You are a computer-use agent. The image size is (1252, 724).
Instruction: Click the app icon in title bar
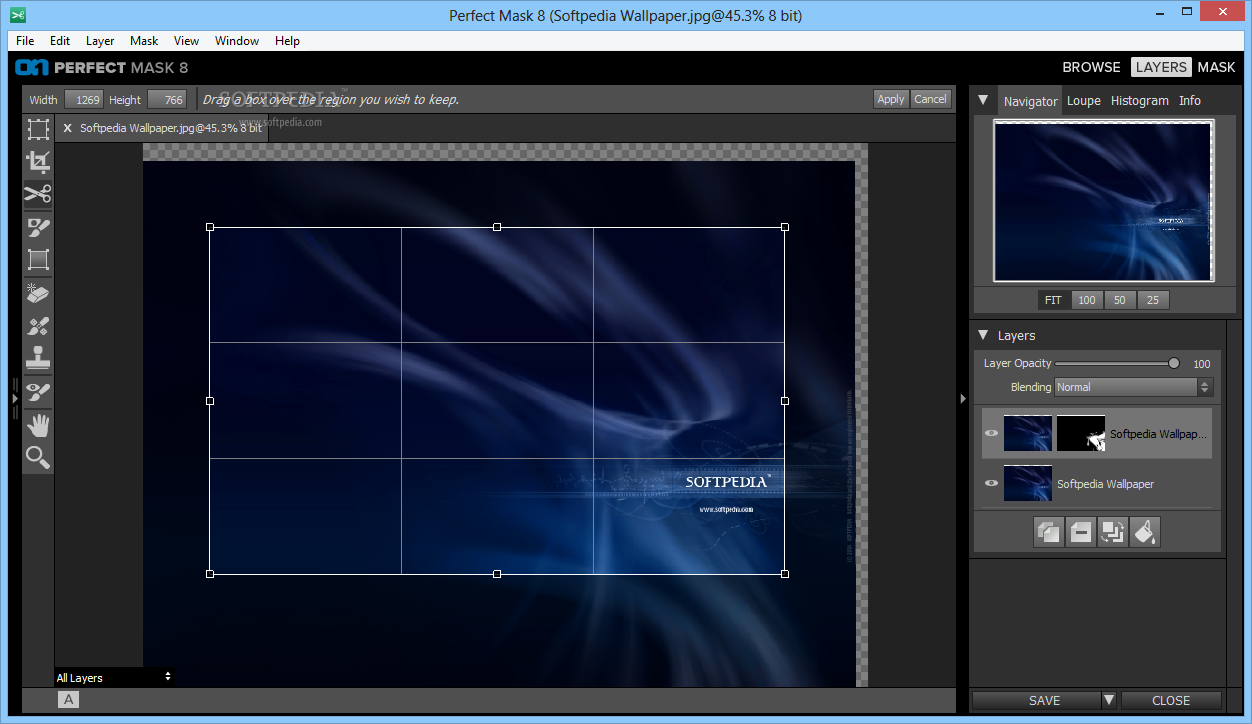[17, 15]
